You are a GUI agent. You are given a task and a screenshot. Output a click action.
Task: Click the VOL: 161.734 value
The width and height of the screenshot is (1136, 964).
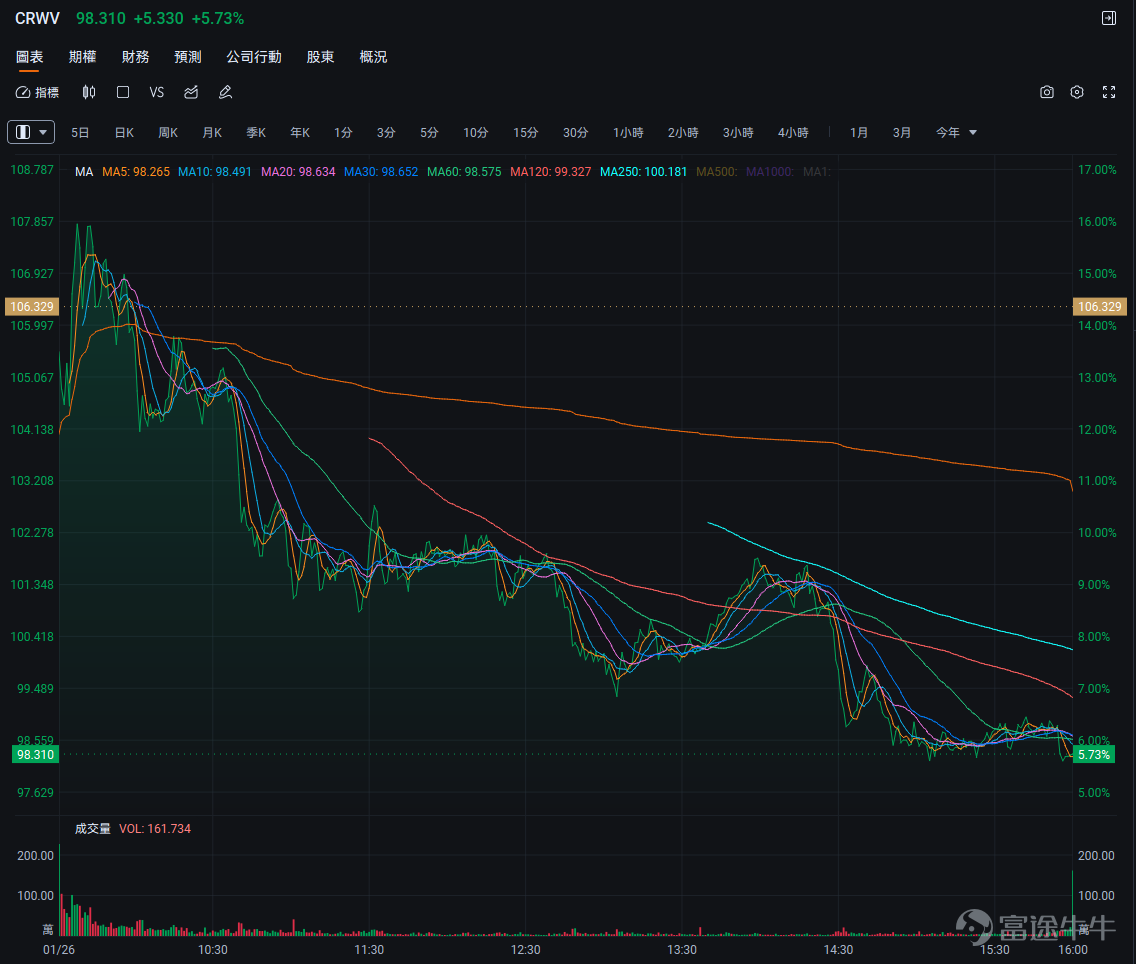click(155, 829)
